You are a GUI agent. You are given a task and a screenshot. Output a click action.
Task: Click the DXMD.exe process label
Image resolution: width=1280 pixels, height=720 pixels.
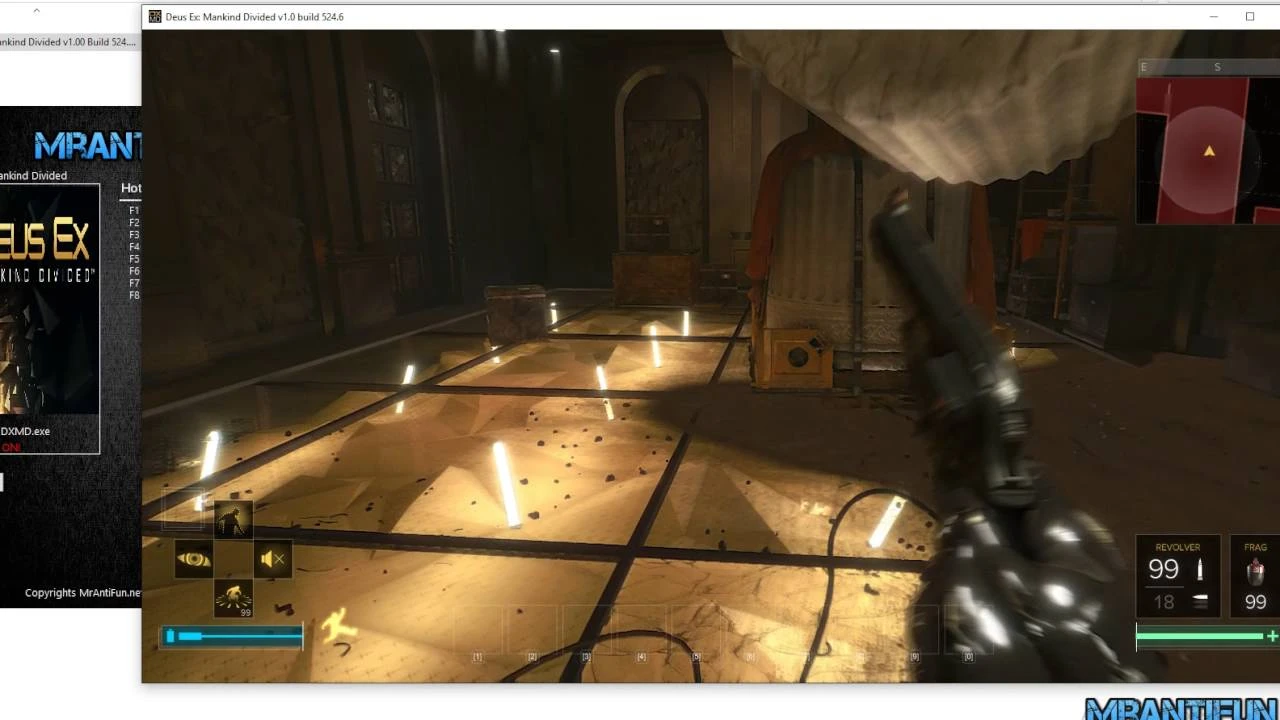pos(23,431)
